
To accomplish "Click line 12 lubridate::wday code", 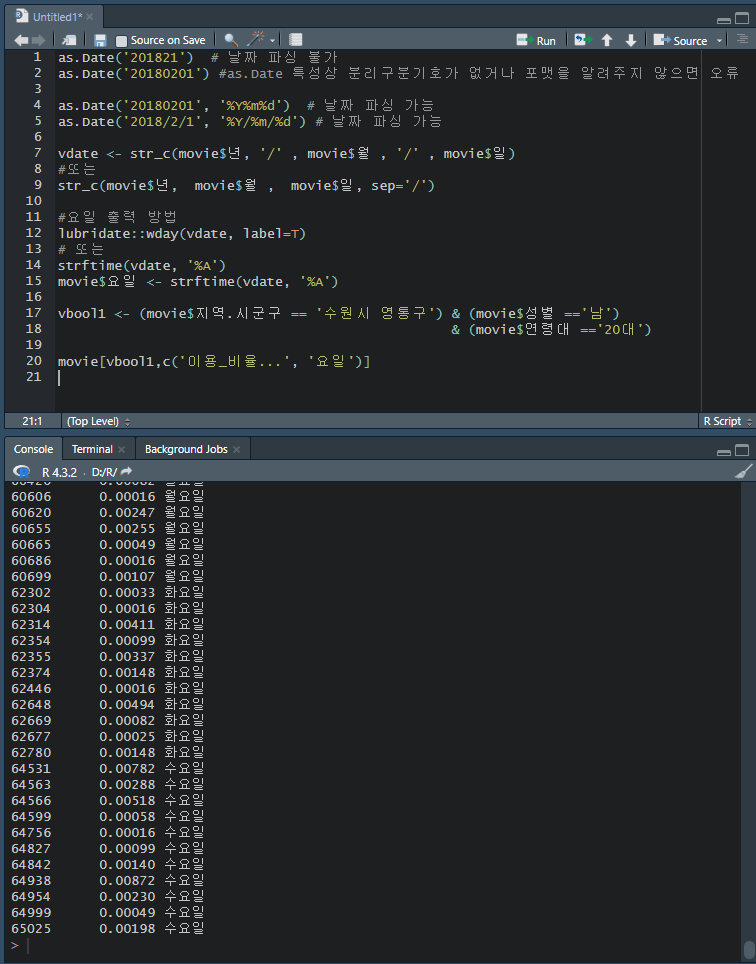I will coord(182,234).
